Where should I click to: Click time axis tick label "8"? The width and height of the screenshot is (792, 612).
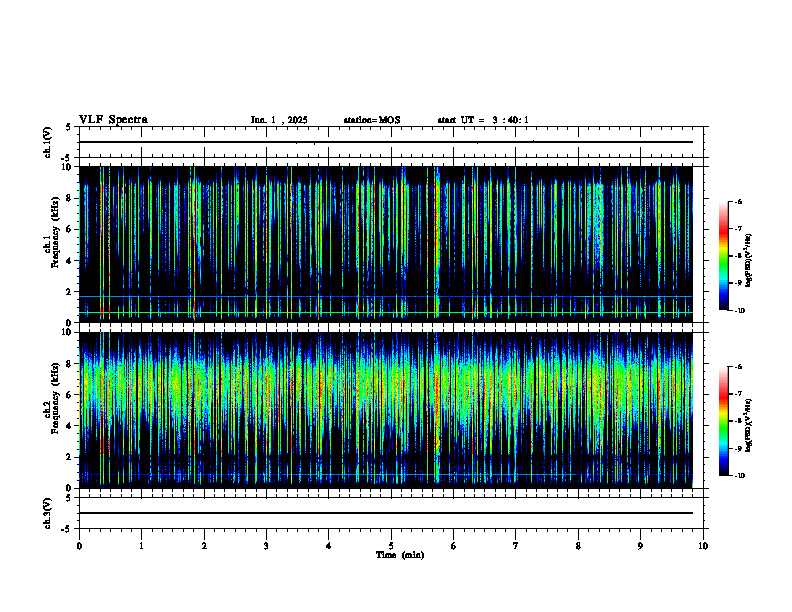coord(578,546)
